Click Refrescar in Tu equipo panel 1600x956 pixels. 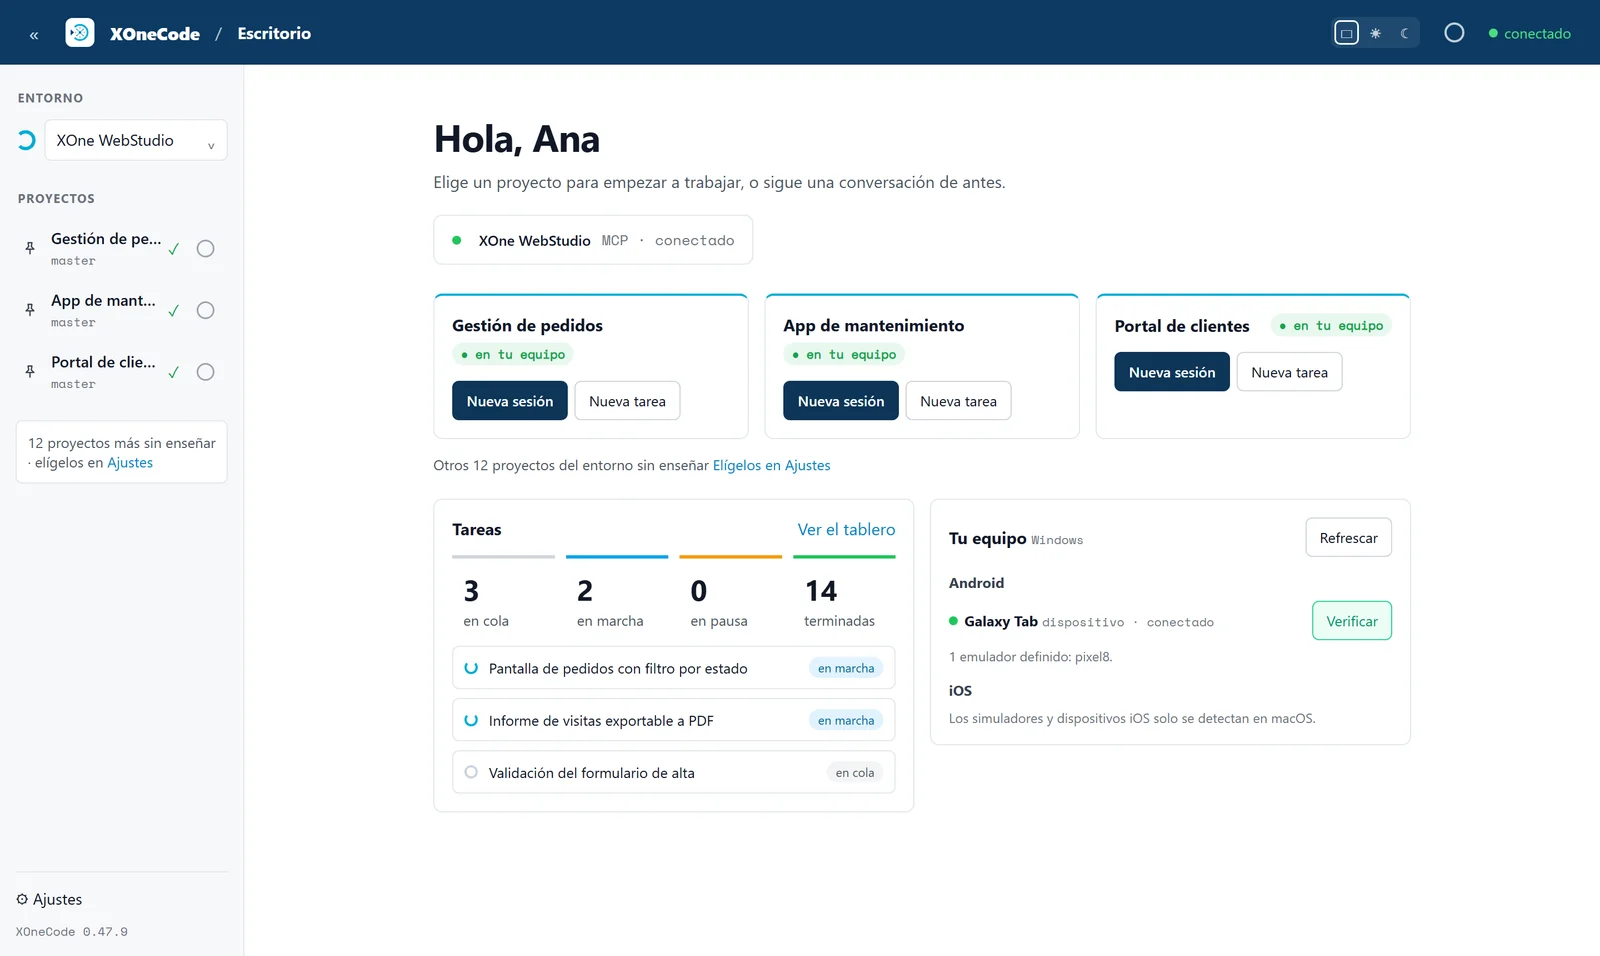tap(1348, 538)
